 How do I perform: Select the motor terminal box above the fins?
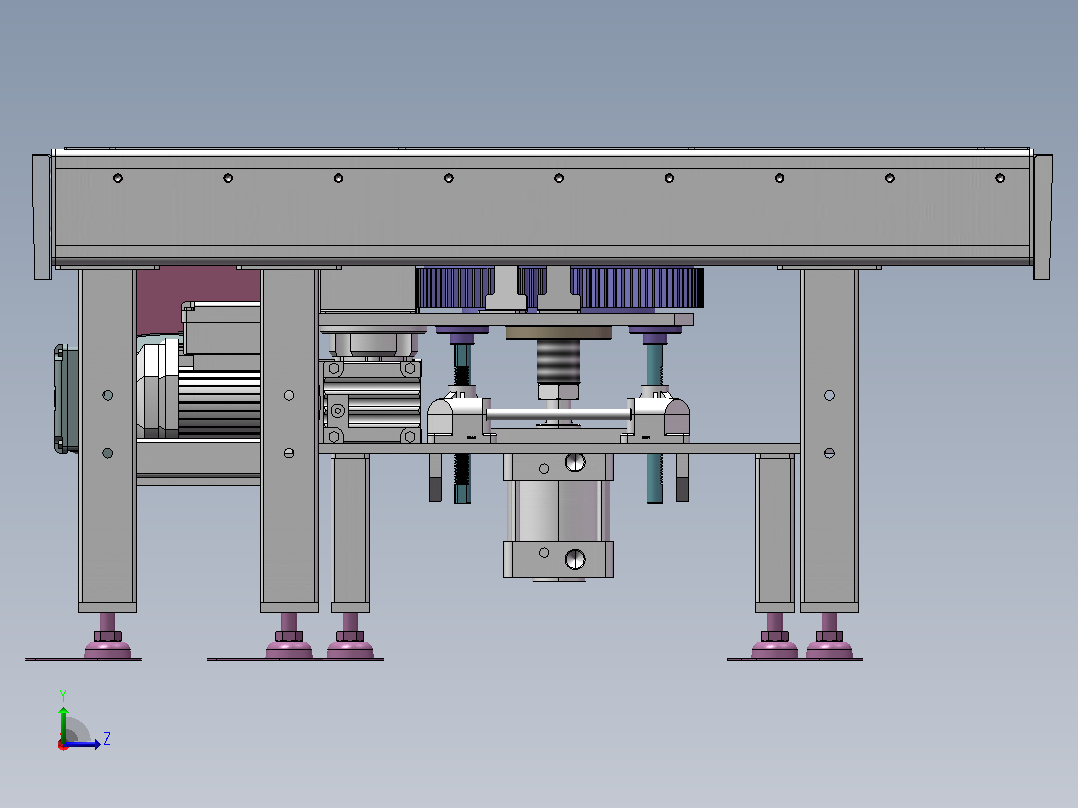(221, 327)
